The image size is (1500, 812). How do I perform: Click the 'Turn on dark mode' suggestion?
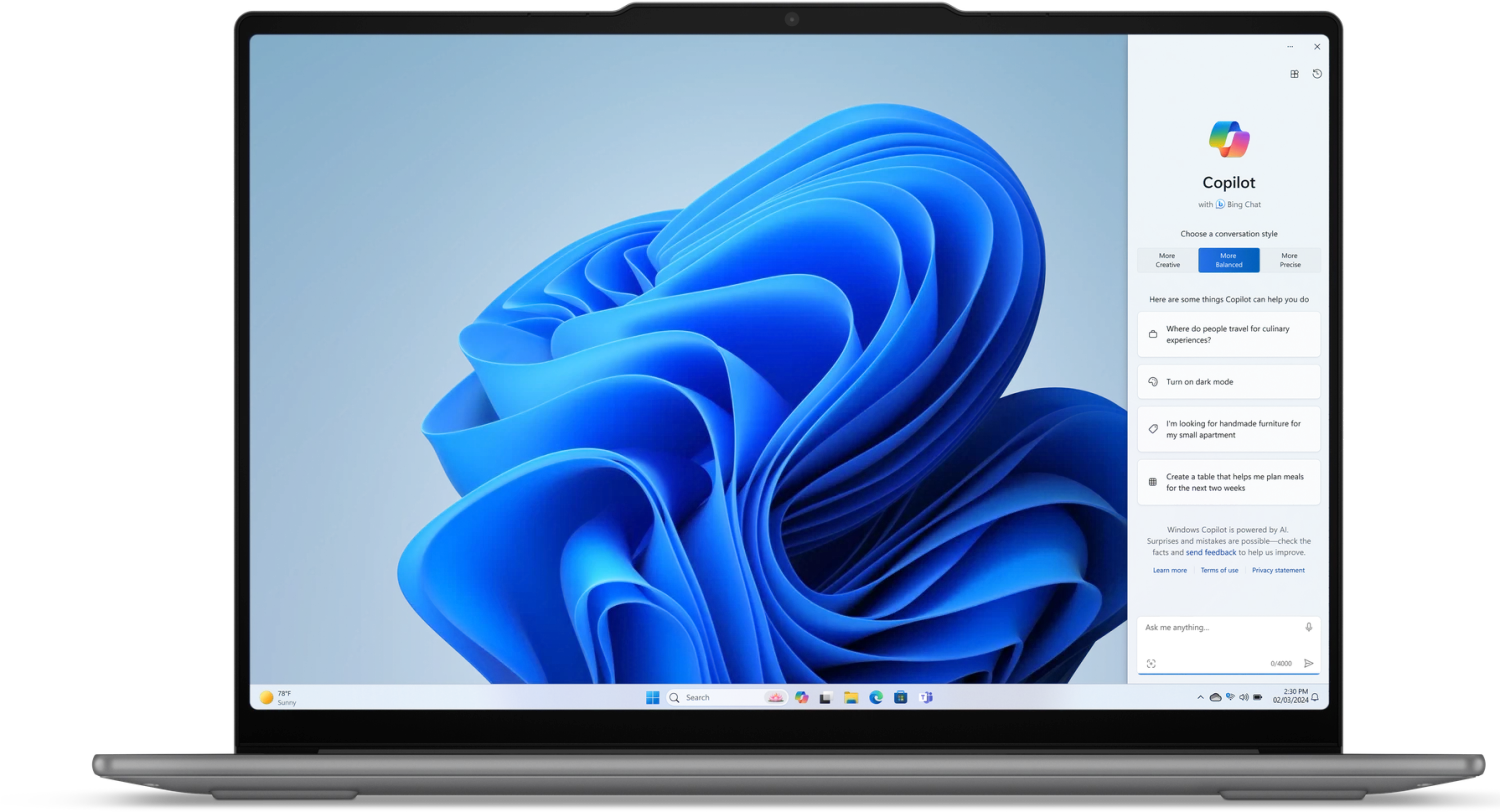point(1228,382)
